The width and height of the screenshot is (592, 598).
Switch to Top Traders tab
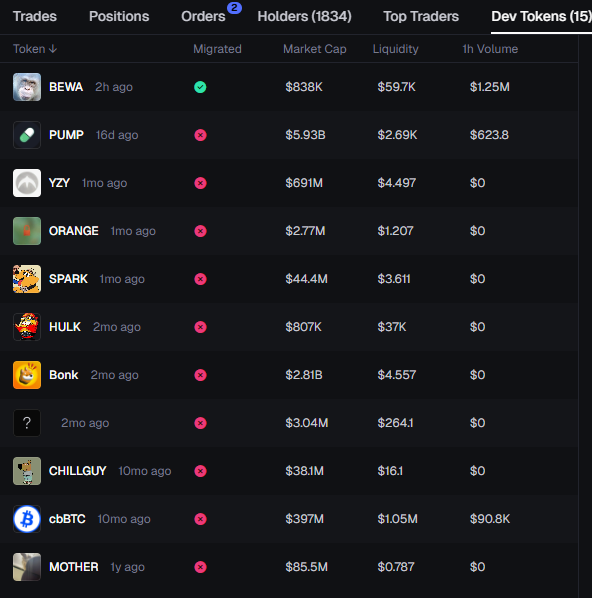[x=421, y=16]
